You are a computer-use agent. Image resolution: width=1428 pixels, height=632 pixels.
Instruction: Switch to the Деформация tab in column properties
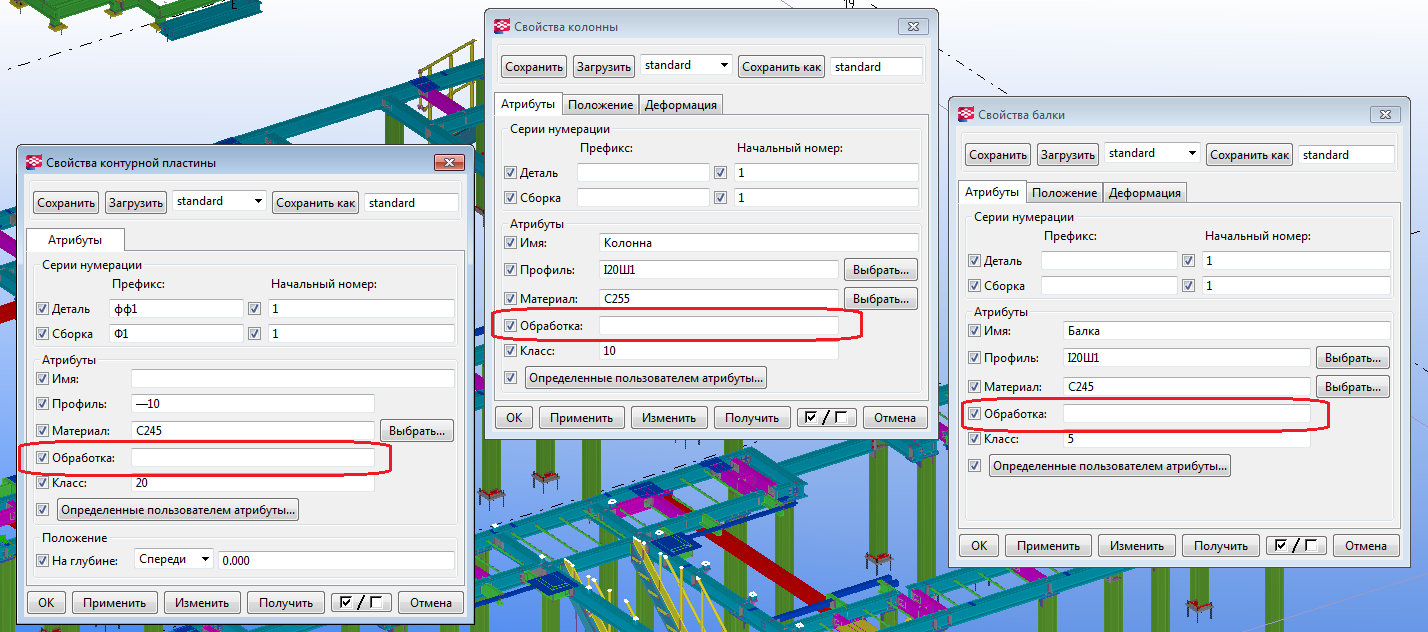[680, 105]
